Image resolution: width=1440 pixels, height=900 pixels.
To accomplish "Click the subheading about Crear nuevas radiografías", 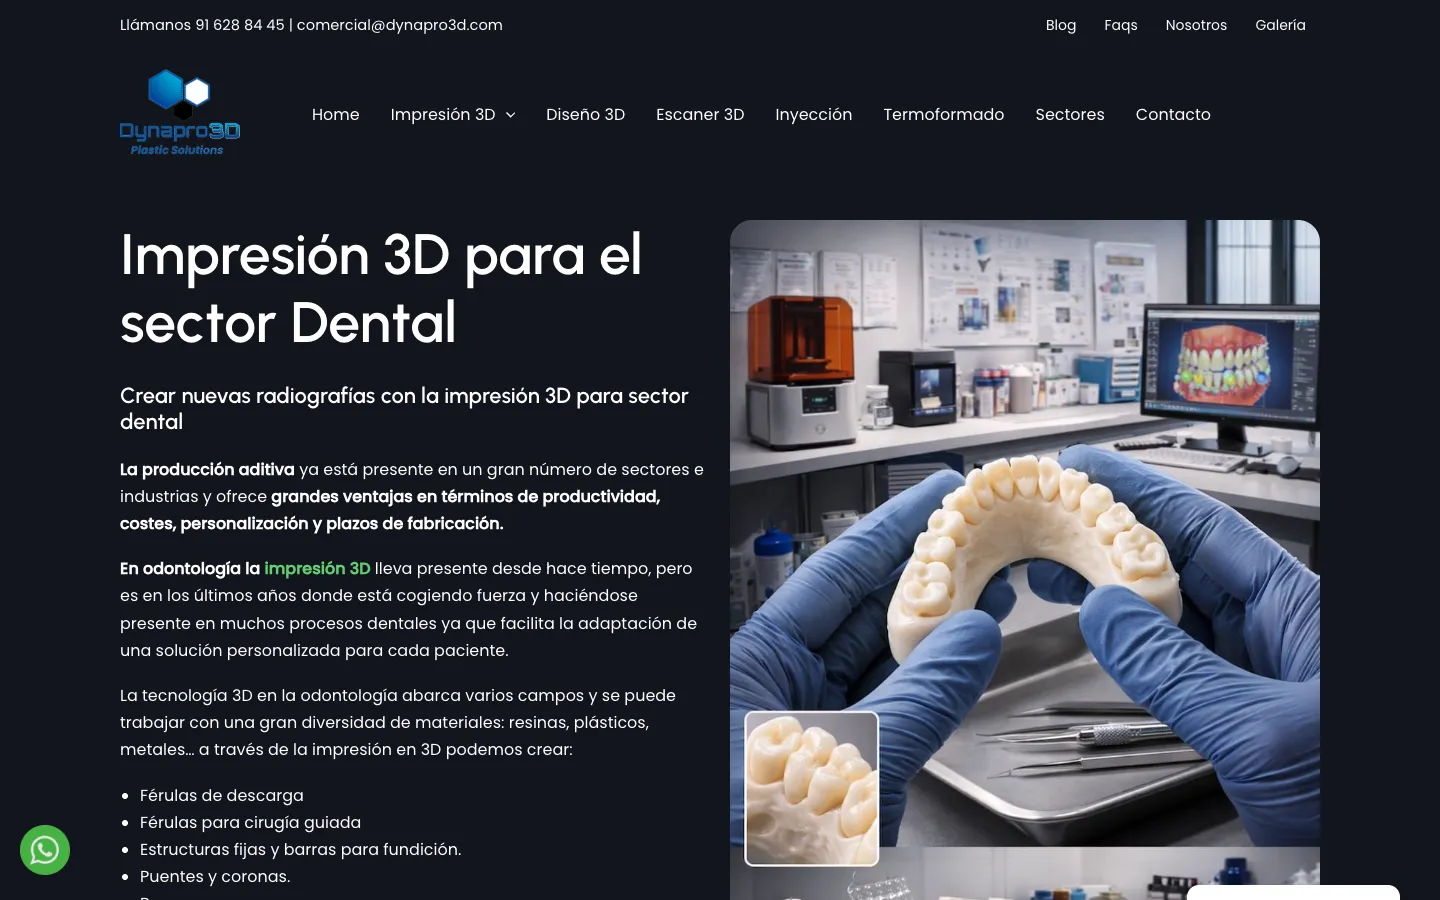I will point(404,408).
